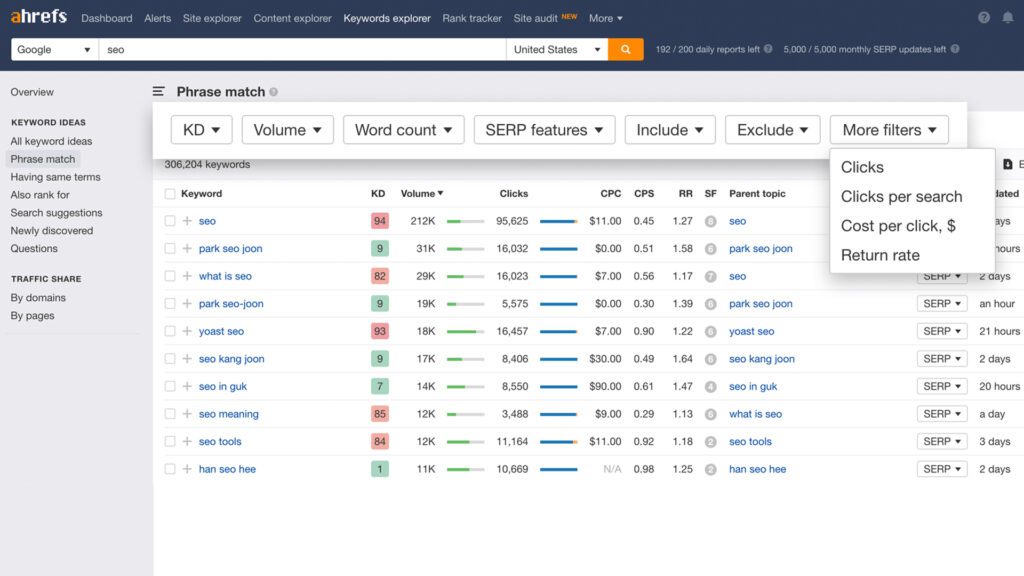Click the clicks bar for 'seo tools' row
Viewport: 1024px width, 576px height.
(x=558, y=442)
